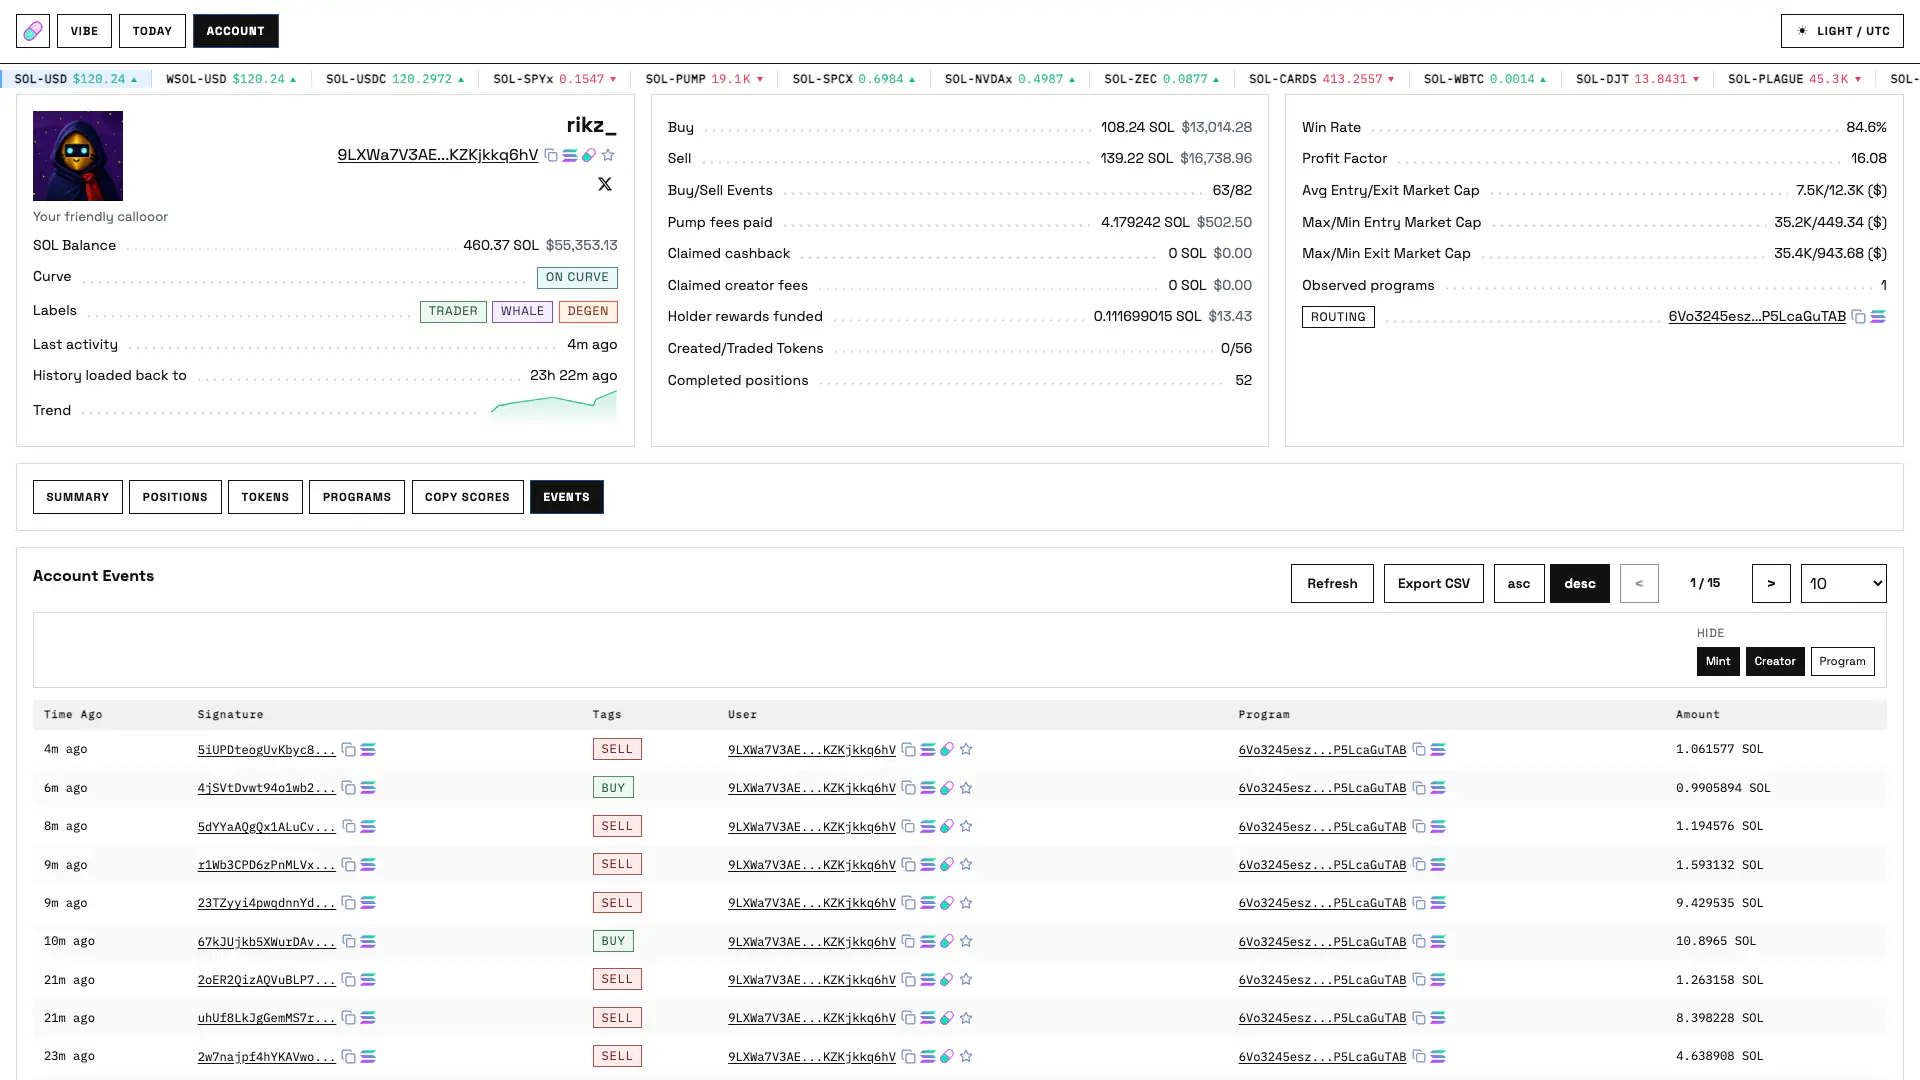This screenshot has width=1920, height=1080.
Task: Open the program explorer icon in the 4m ago row
Action: [x=1438, y=749]
